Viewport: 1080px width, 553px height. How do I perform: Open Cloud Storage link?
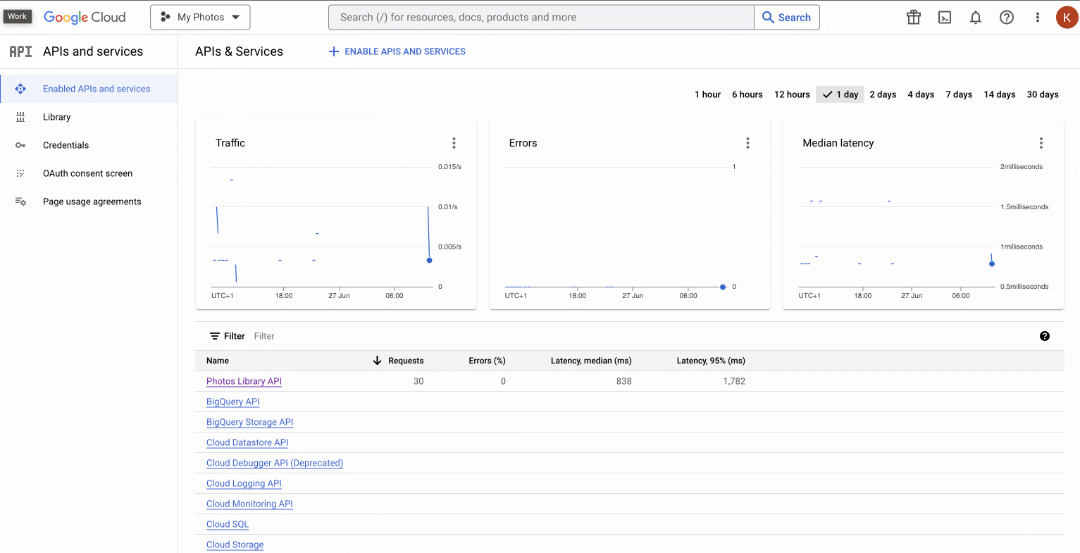tap(235, 545)
